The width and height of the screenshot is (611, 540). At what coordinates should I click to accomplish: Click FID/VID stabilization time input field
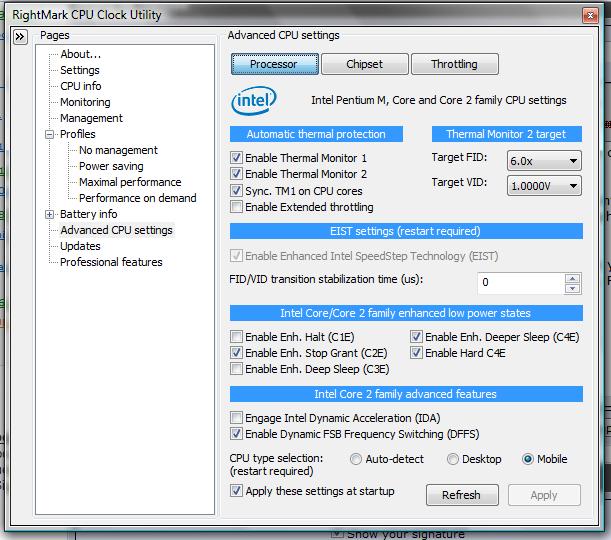[521, 283]
